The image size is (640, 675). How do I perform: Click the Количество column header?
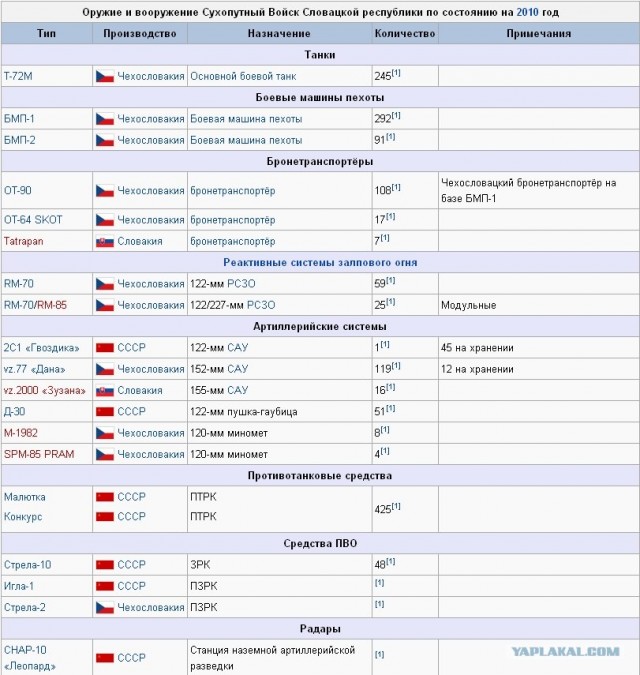point(405,34)
